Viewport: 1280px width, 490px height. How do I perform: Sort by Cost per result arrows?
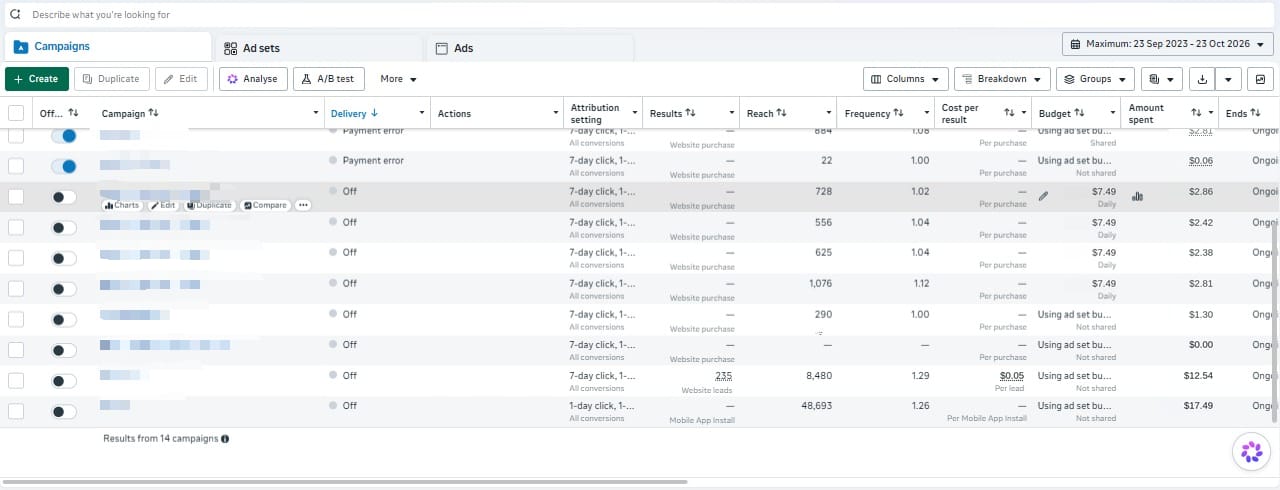pos(1010,114)
